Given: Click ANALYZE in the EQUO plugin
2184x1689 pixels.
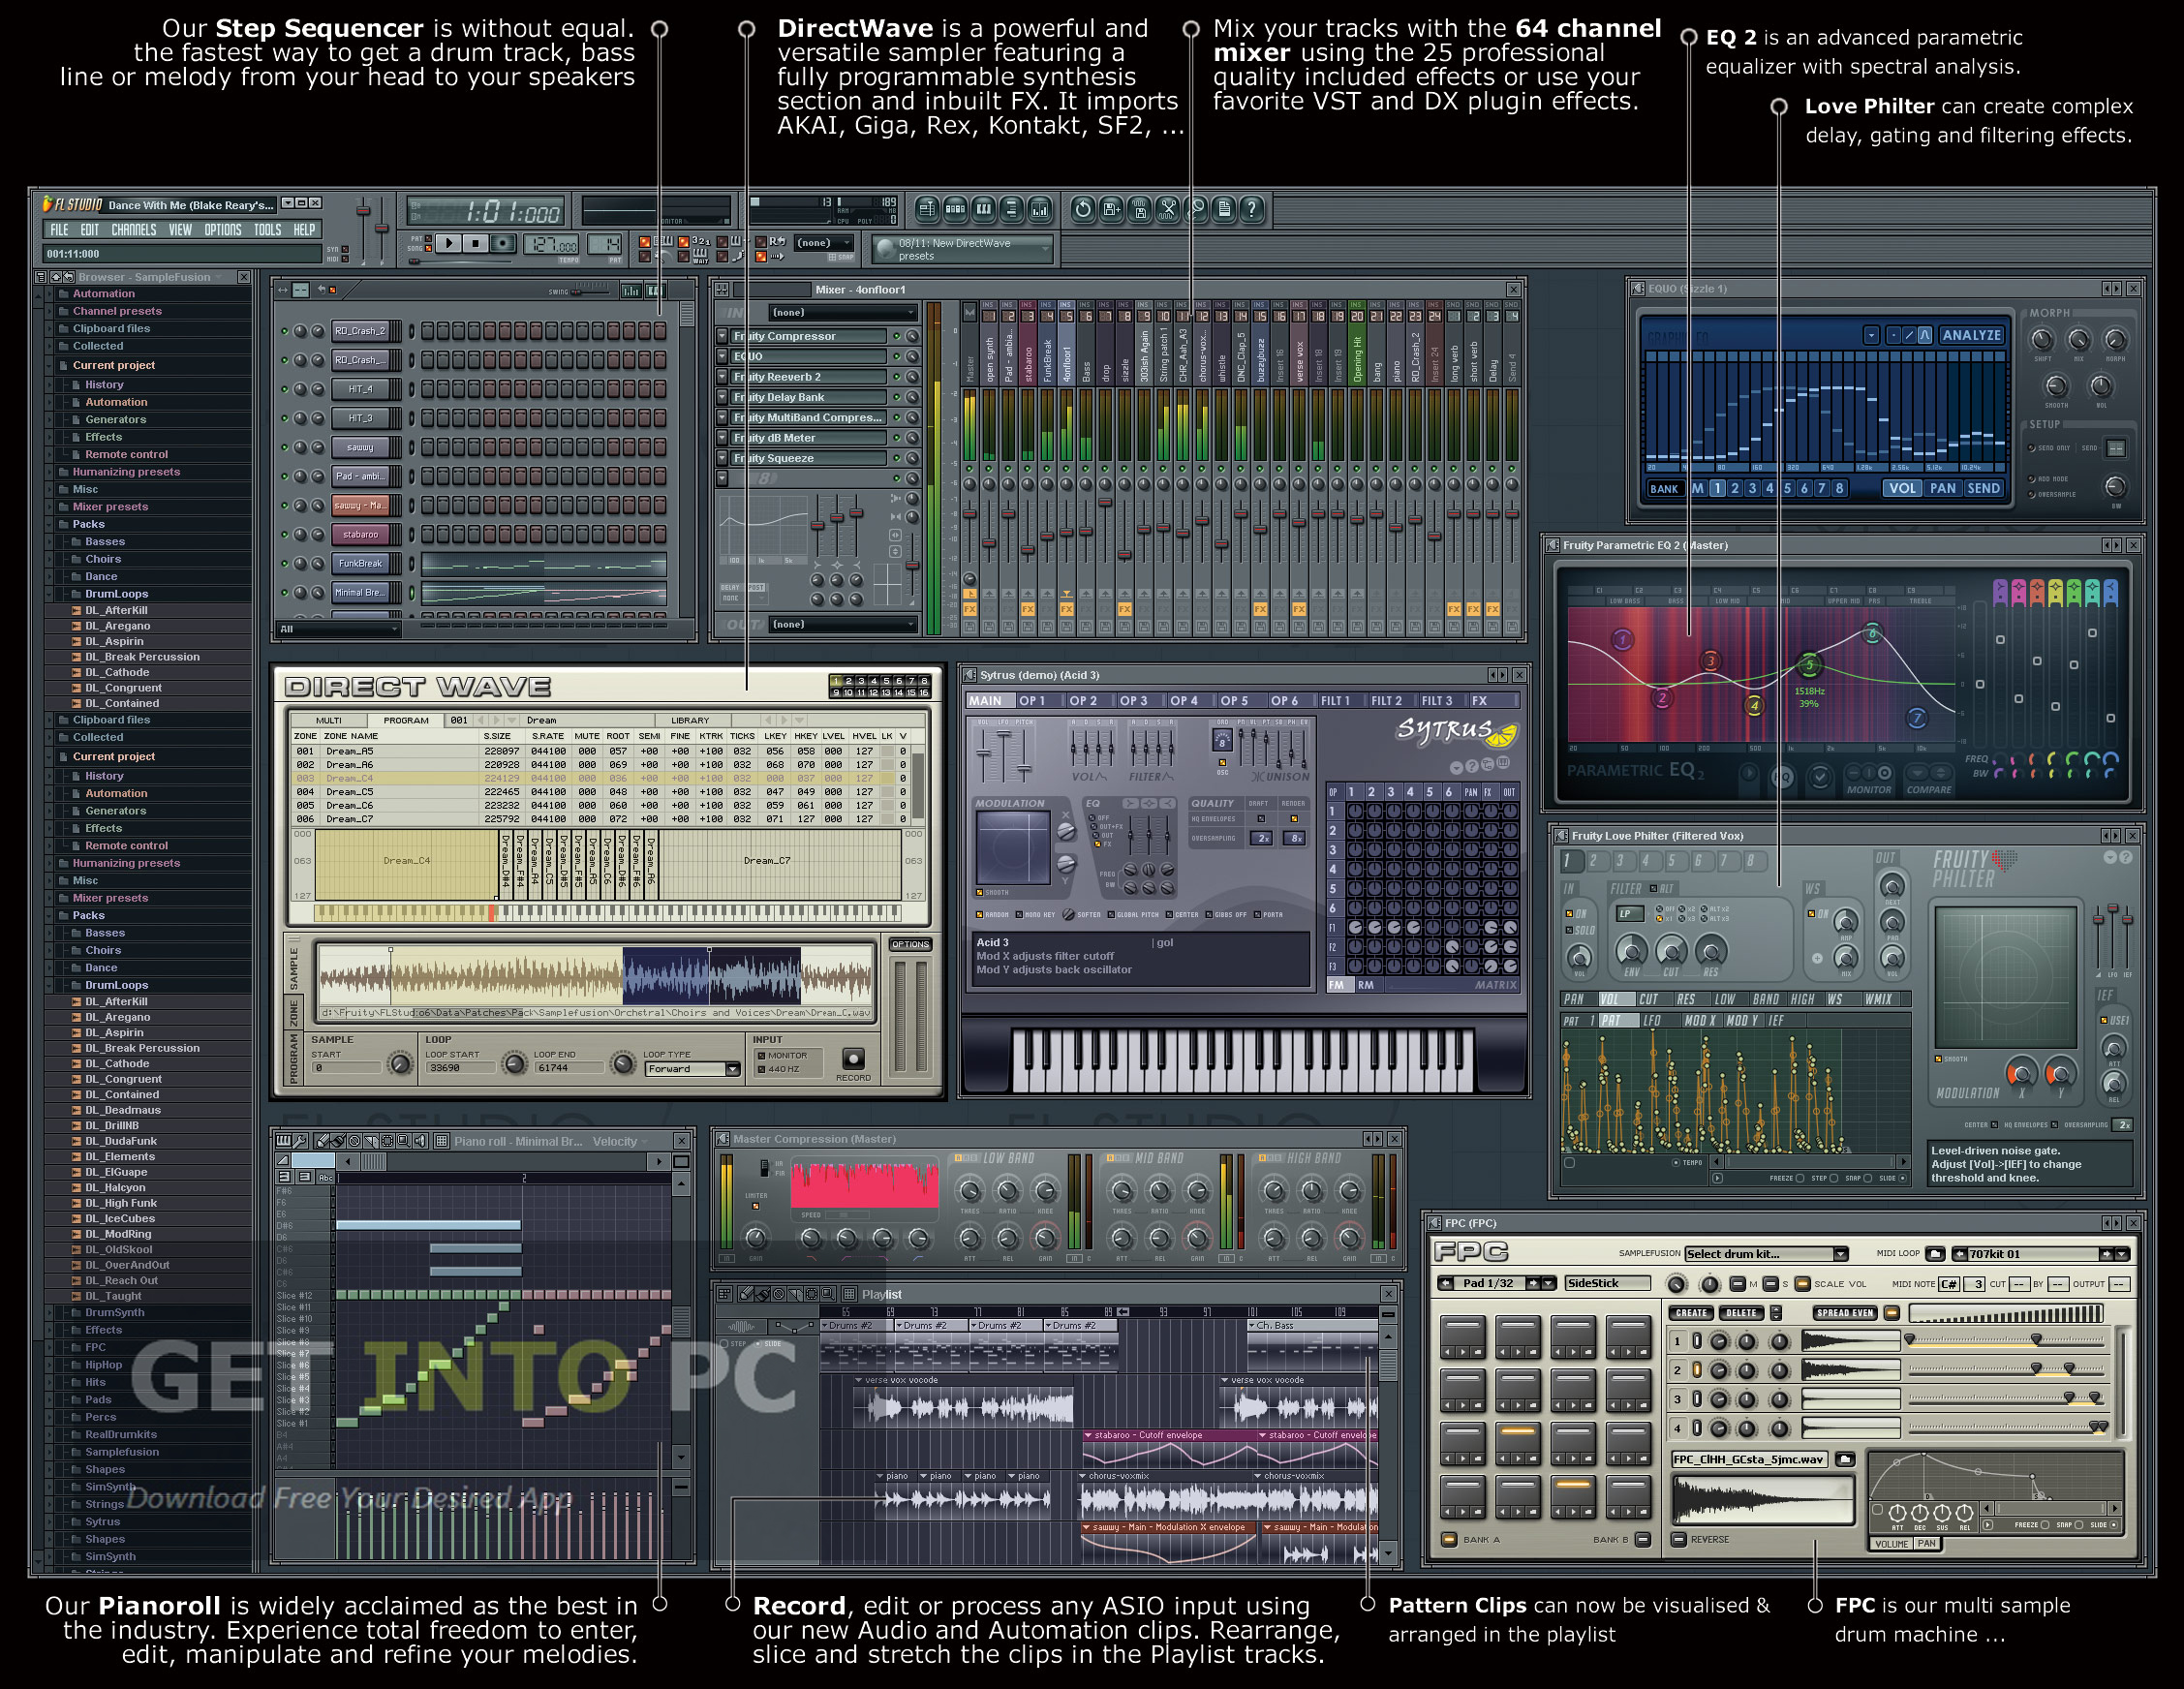Looking at the screenshot, I should tap(1971, 335).
